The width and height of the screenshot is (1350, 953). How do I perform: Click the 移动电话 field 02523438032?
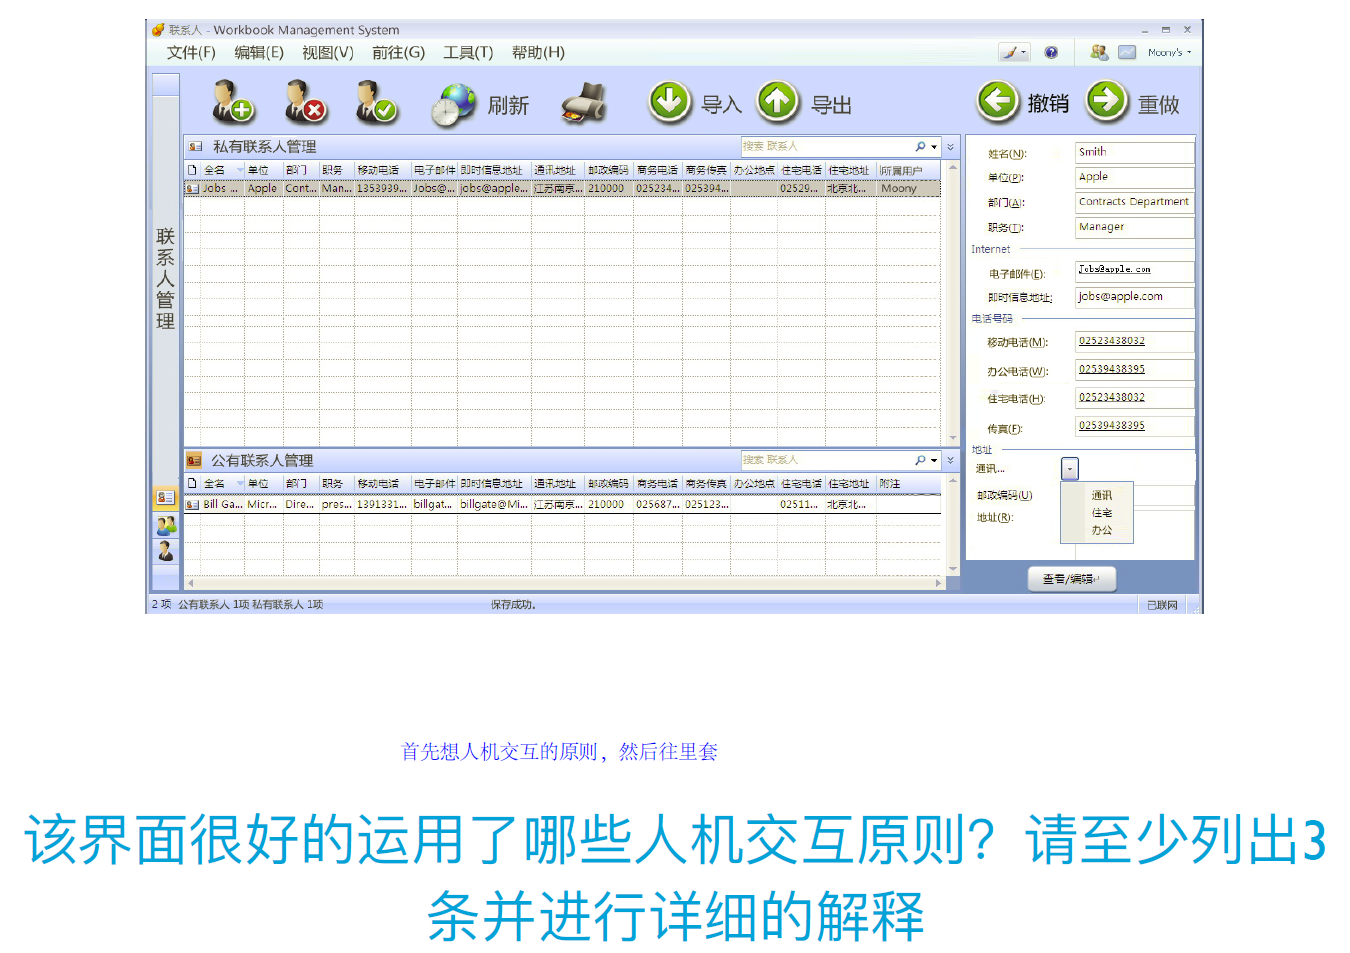pos(1134,342)
